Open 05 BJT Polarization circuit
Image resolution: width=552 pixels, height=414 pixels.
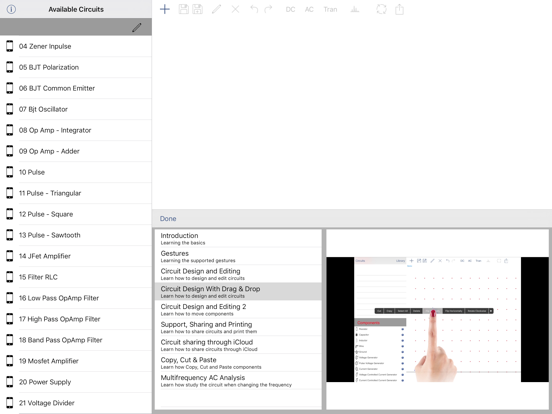tap(76, 67)
